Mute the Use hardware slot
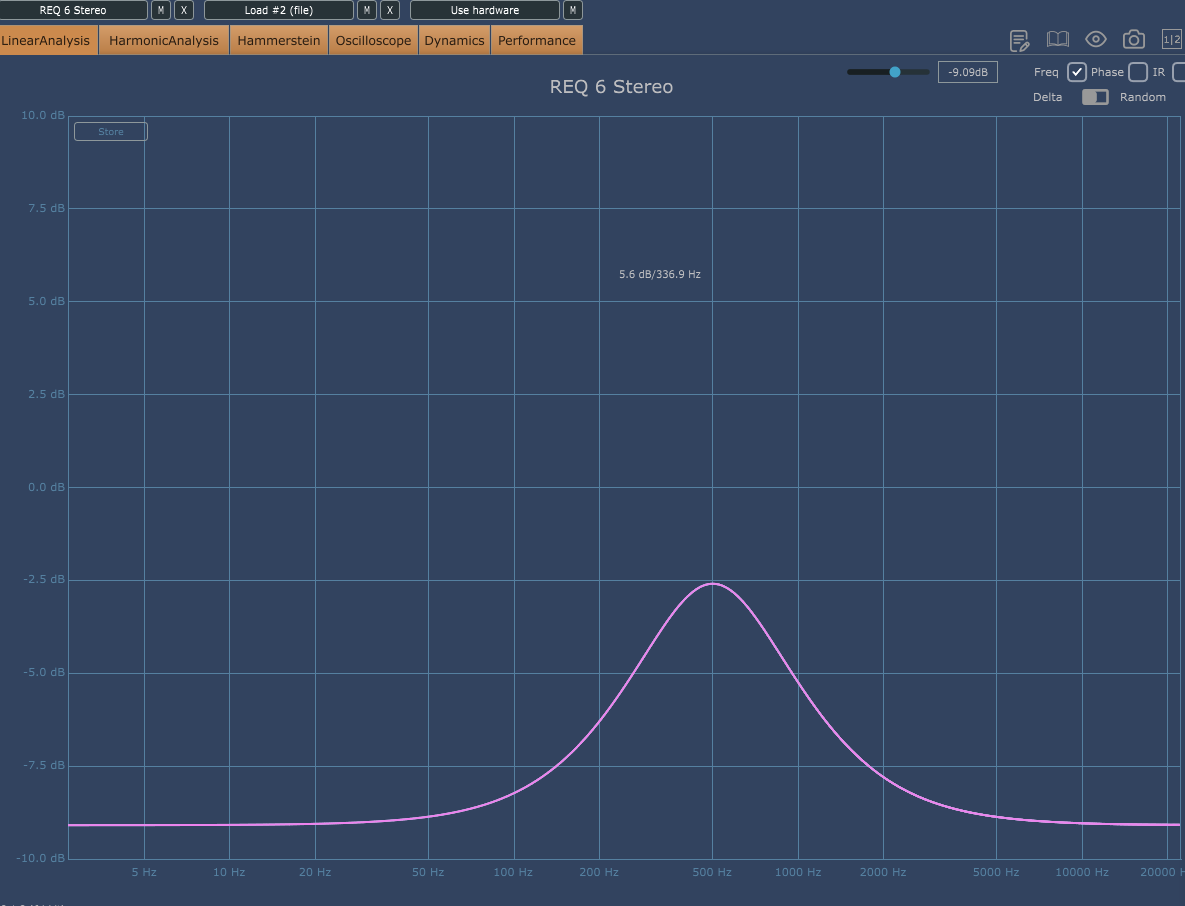Image resolution: width=1185 pixels, height=906 pixels. pyautogui.click(x=572, y=10)
